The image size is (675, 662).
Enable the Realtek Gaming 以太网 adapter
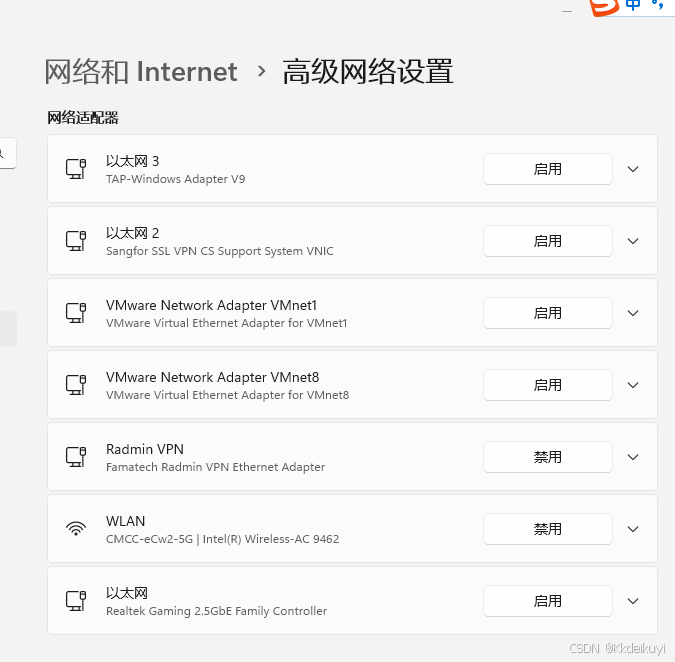click(547, 601)
